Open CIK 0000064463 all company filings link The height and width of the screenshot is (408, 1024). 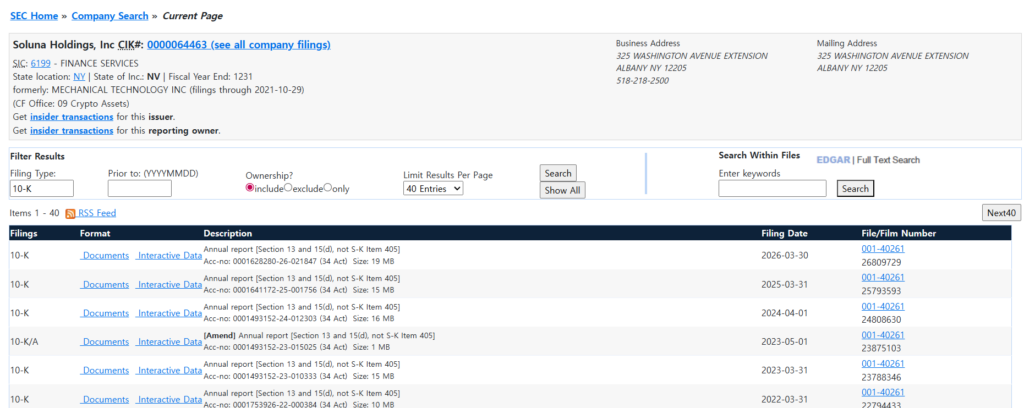click(x=239, y=45)
